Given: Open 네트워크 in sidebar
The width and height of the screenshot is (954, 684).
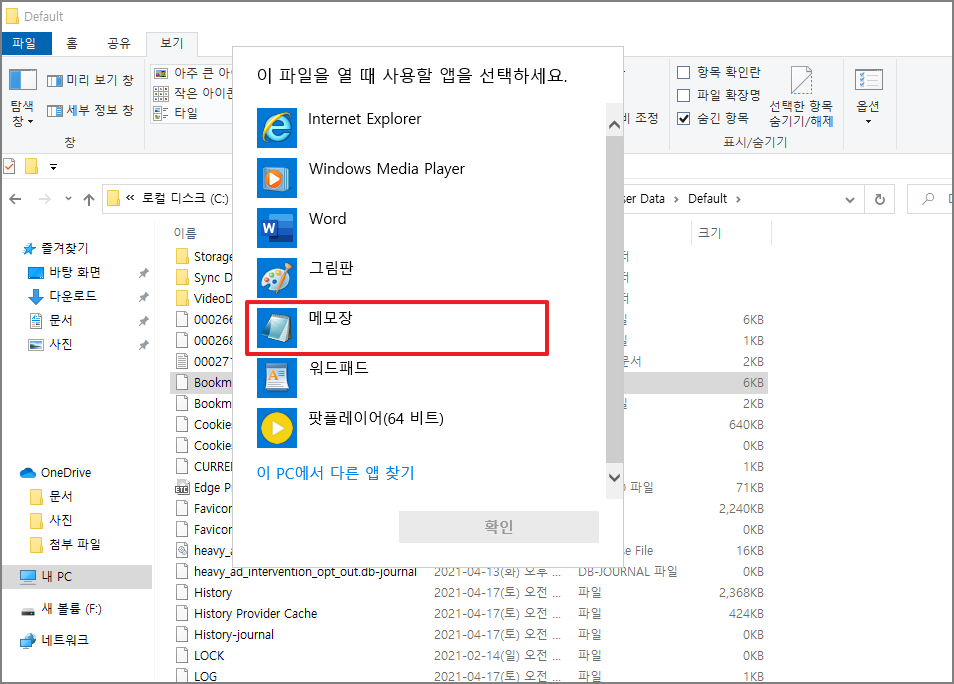Looking at the screenshot, I should [54, 640].
